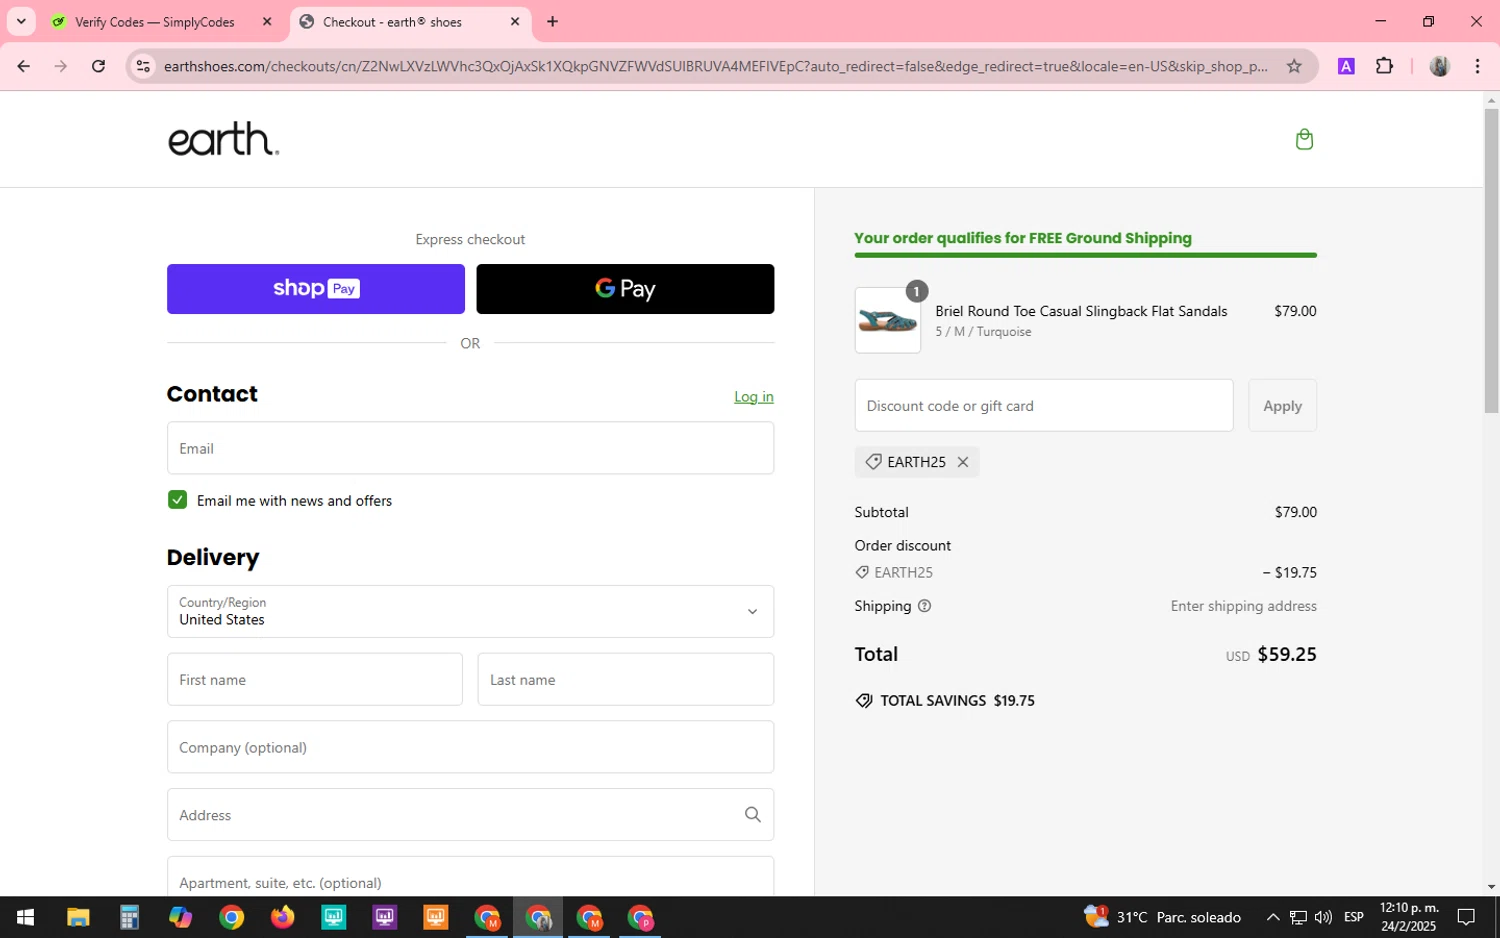1500x938 pixels.
Task: Pay with Google Pay button
Action: point(625,289)
